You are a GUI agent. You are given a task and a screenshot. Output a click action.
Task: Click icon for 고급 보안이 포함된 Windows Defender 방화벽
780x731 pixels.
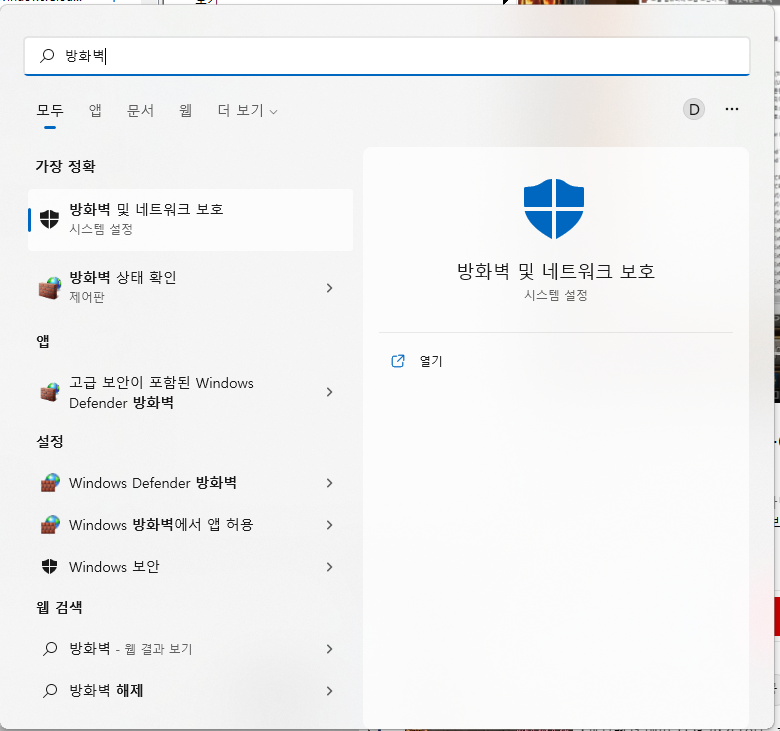pos(50,392)
